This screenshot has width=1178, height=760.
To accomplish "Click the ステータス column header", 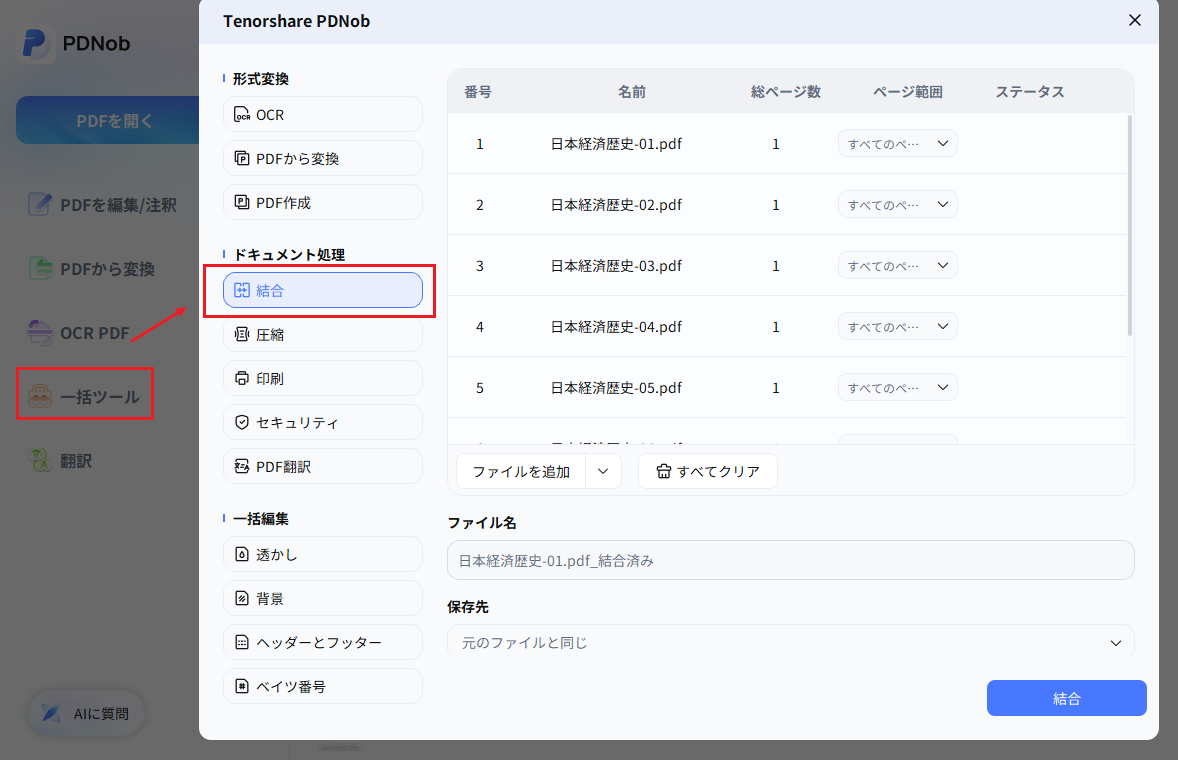I will (x=1030, y=92).
